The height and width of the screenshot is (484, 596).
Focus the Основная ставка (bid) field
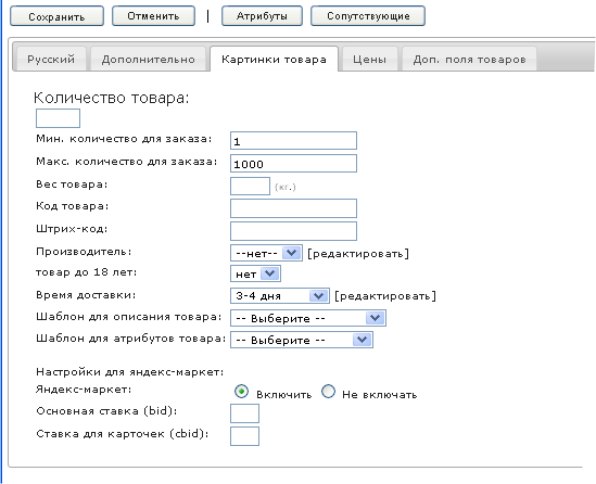[x=244, y=413]
